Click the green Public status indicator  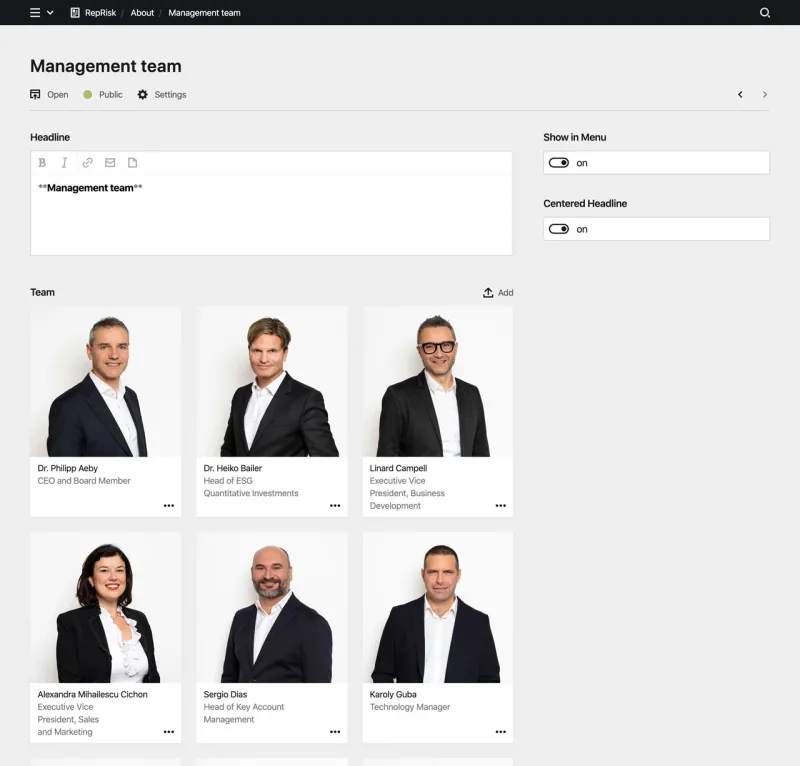(x=88, y=95)
